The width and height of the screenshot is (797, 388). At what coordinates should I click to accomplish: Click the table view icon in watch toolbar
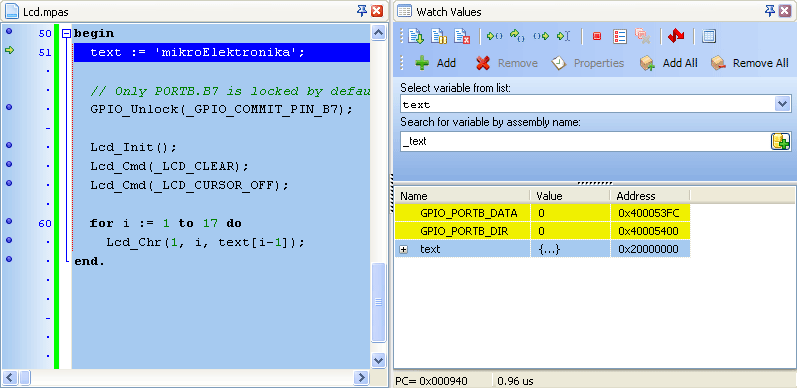(x=709, y=36)
